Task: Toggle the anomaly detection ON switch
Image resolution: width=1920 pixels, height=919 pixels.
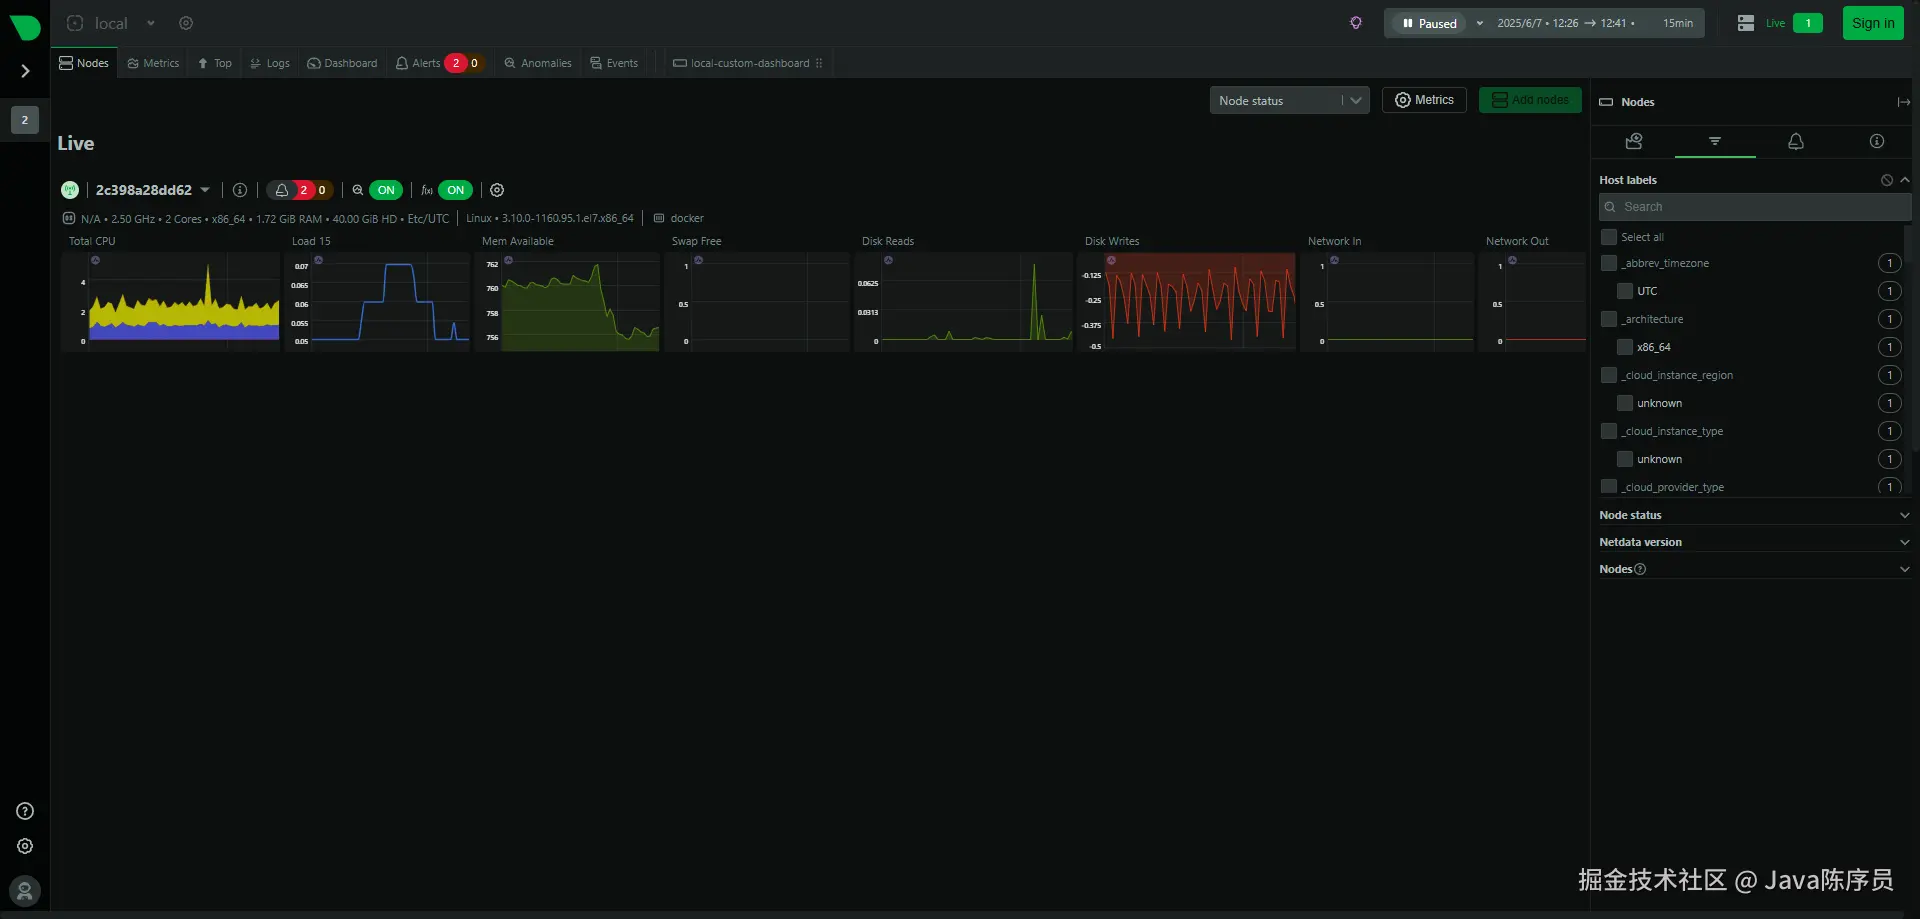Action: coord(386,190)
